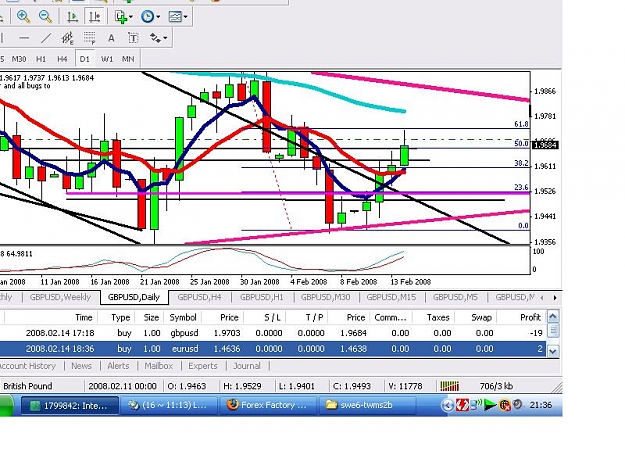The image size is (625, 469).
Task: Select the Text Label (T) tool
Action: [x=133, y=38]
